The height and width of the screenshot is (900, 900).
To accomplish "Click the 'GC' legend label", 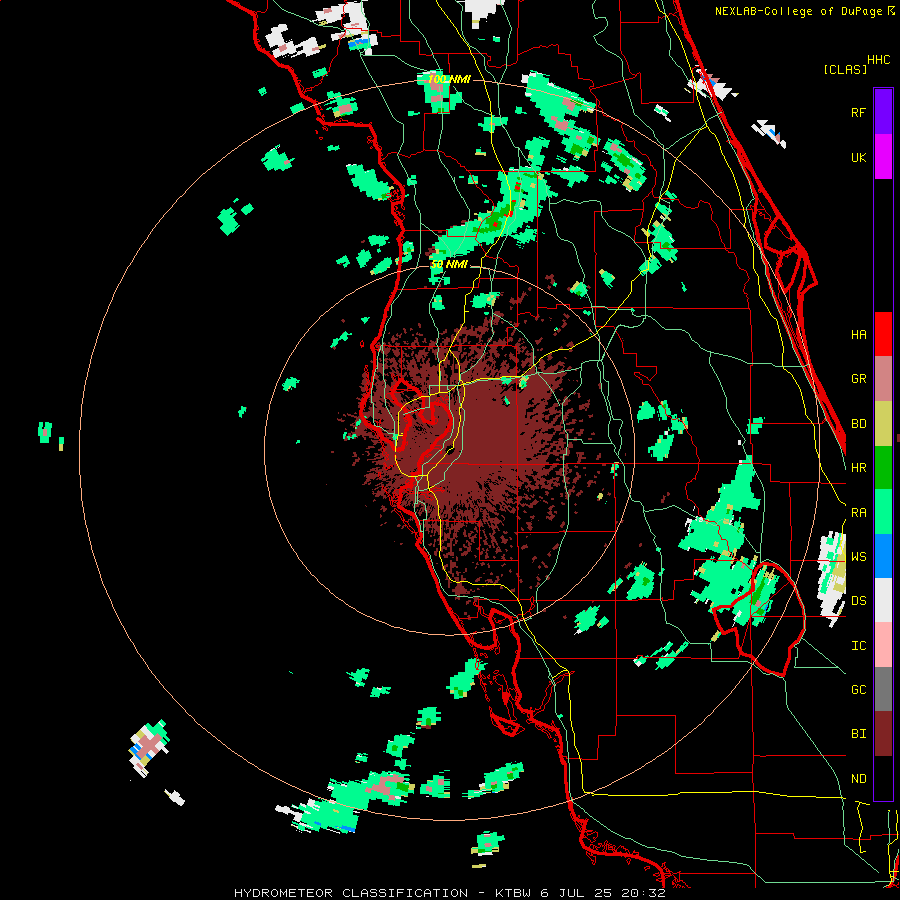I will click(858, 690).
